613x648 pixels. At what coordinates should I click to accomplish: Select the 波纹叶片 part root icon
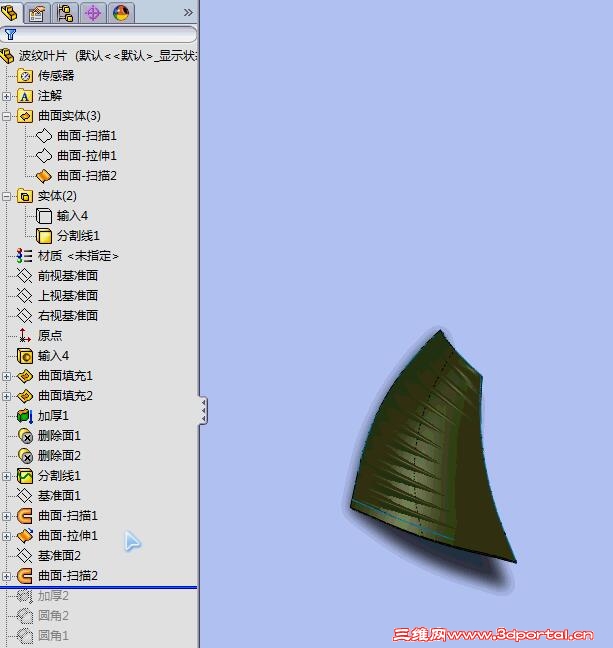pyautogui.click(x=7, y=55)
